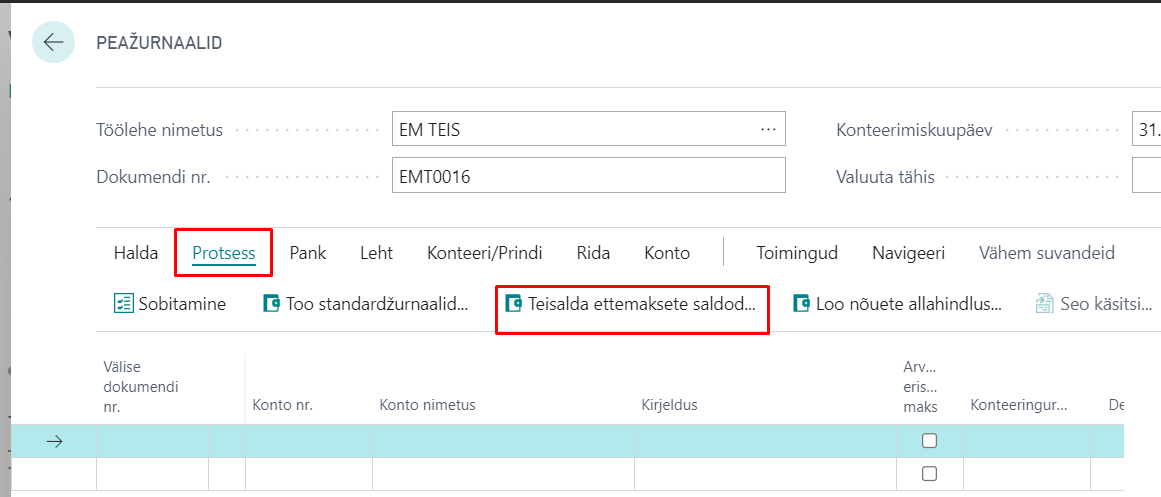Open the Pank menu

[307, 253]
